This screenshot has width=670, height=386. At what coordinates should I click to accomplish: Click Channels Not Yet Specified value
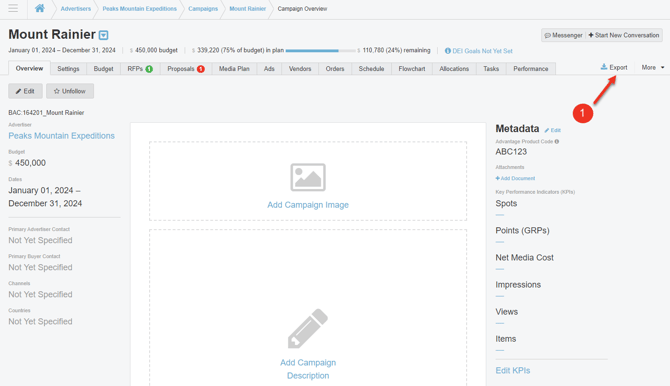pyautogui.click(x=40, y=295)
